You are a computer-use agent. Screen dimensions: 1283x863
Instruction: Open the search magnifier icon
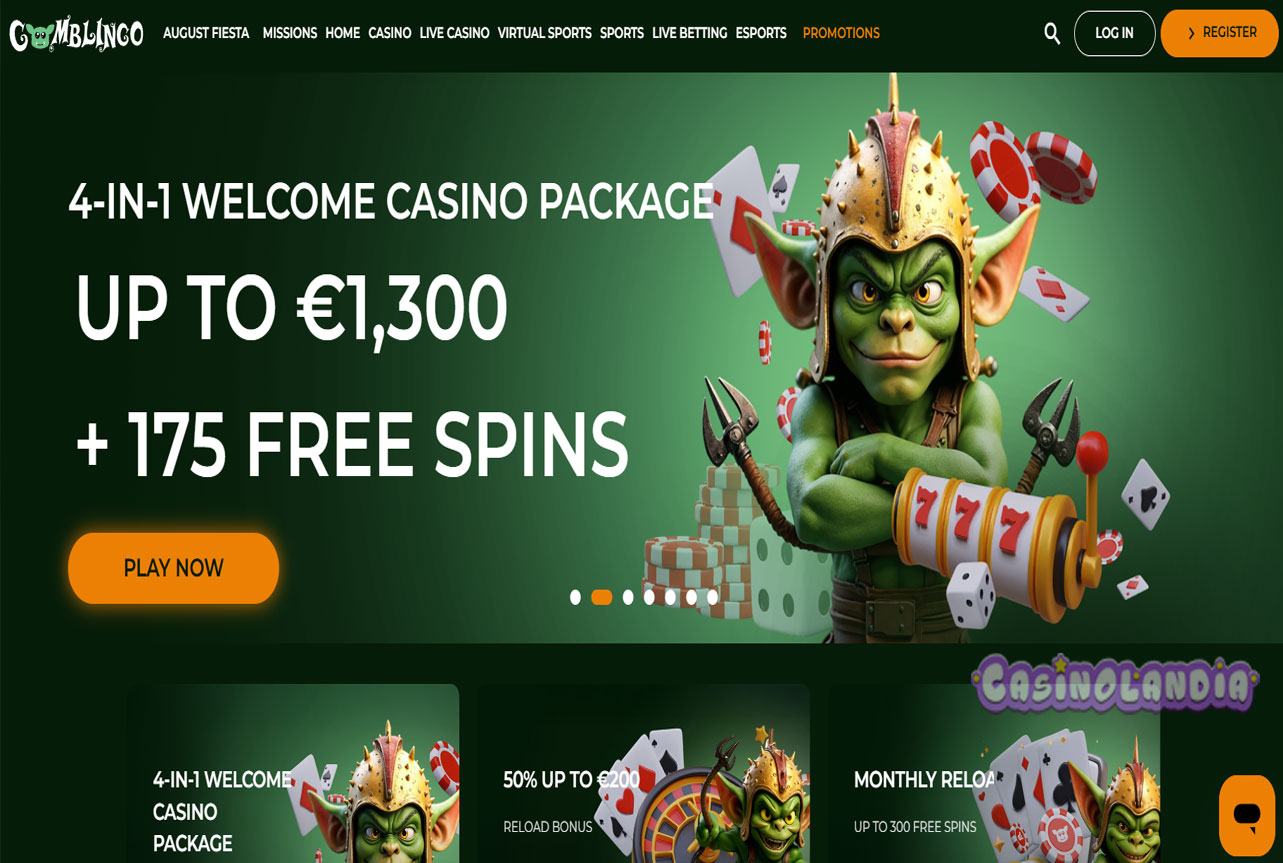tap(1052, 33)
